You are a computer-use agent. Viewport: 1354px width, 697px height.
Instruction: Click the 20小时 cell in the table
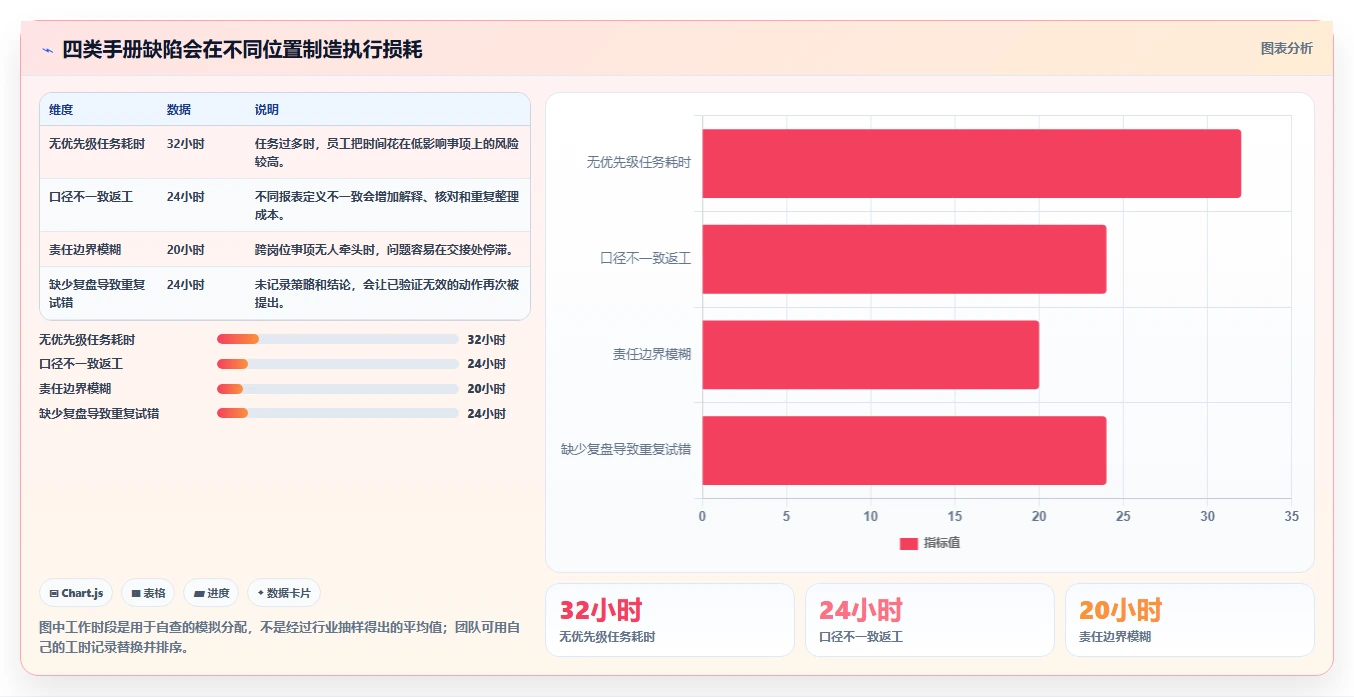pyautogui.click(x=186, y=250)
